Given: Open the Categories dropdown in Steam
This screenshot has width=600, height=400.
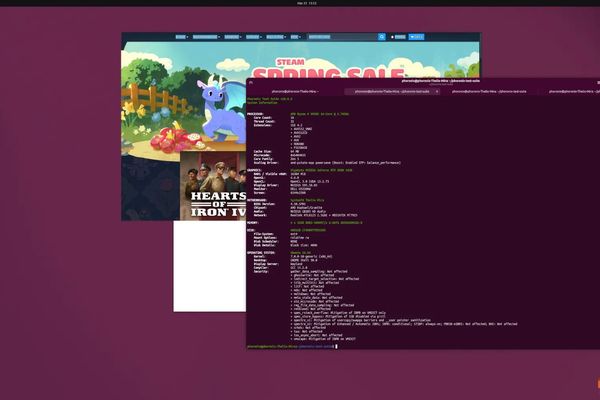Looking at the screenshot, I should tap(233, 37).
